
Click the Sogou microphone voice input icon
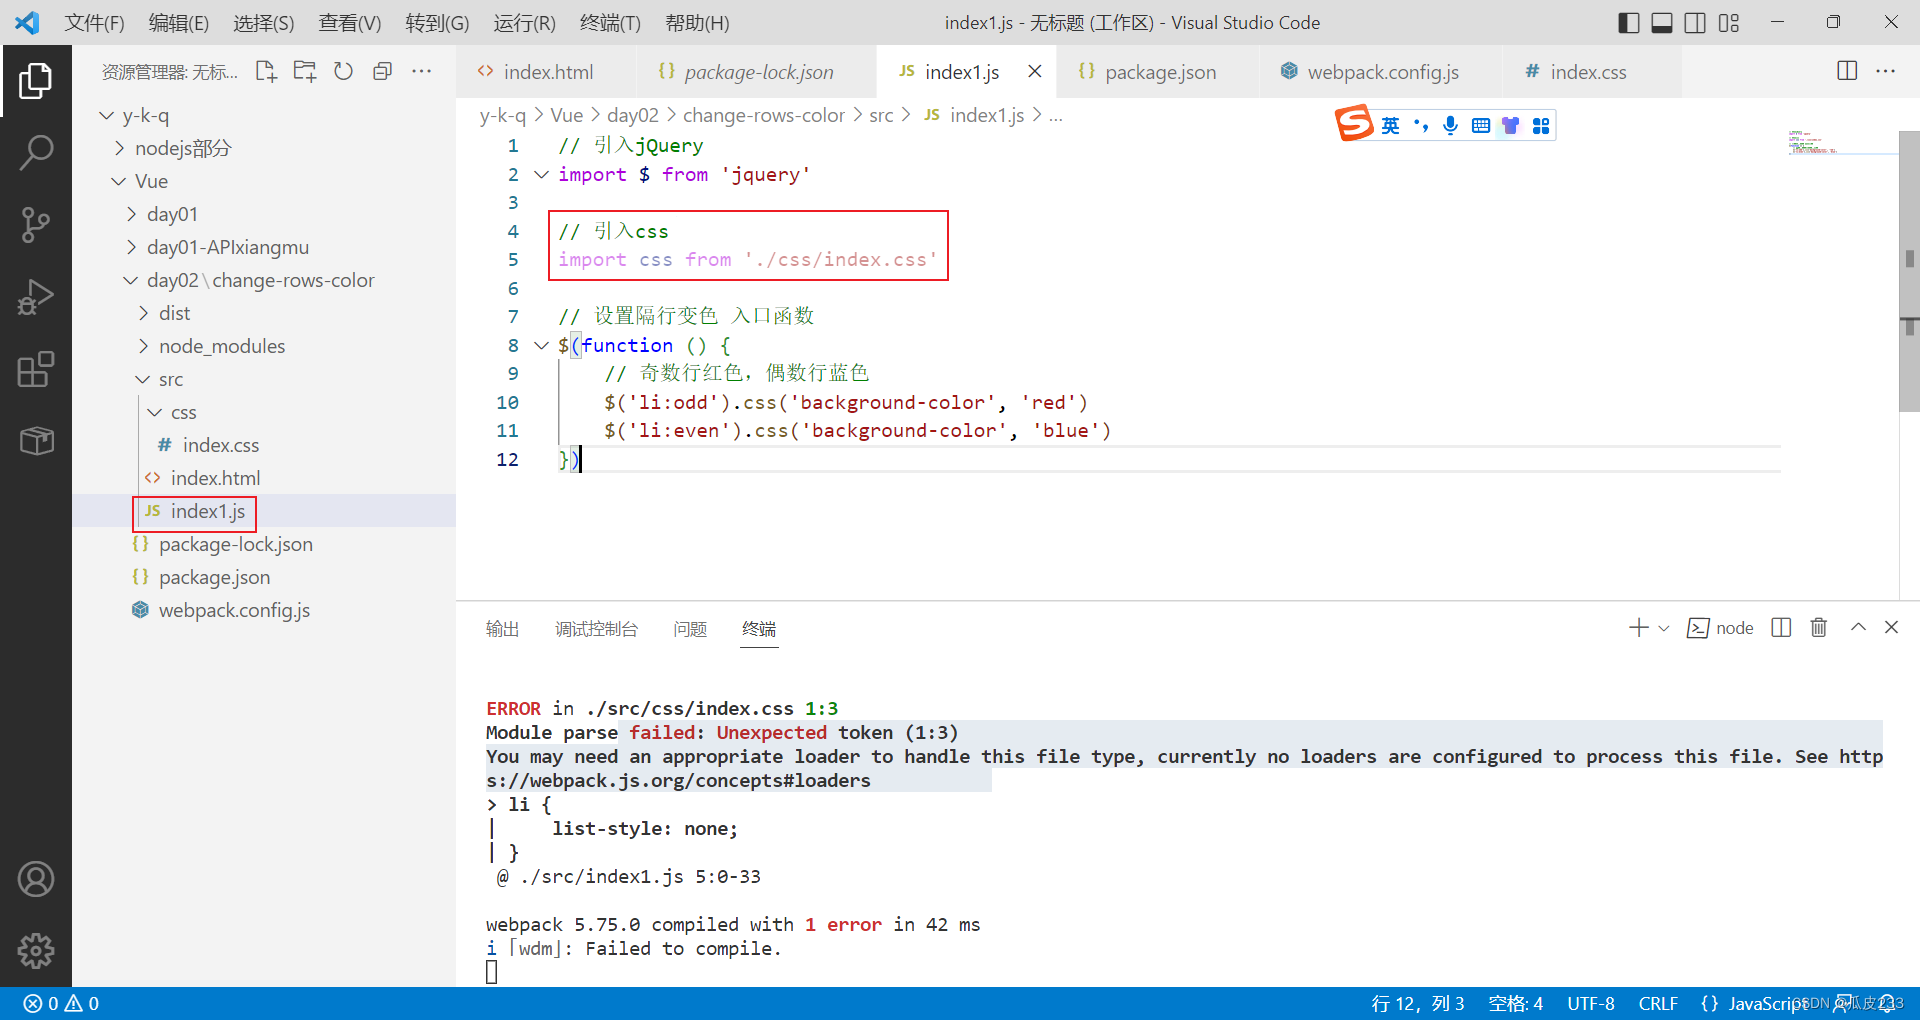click(x=1450, y=125)
